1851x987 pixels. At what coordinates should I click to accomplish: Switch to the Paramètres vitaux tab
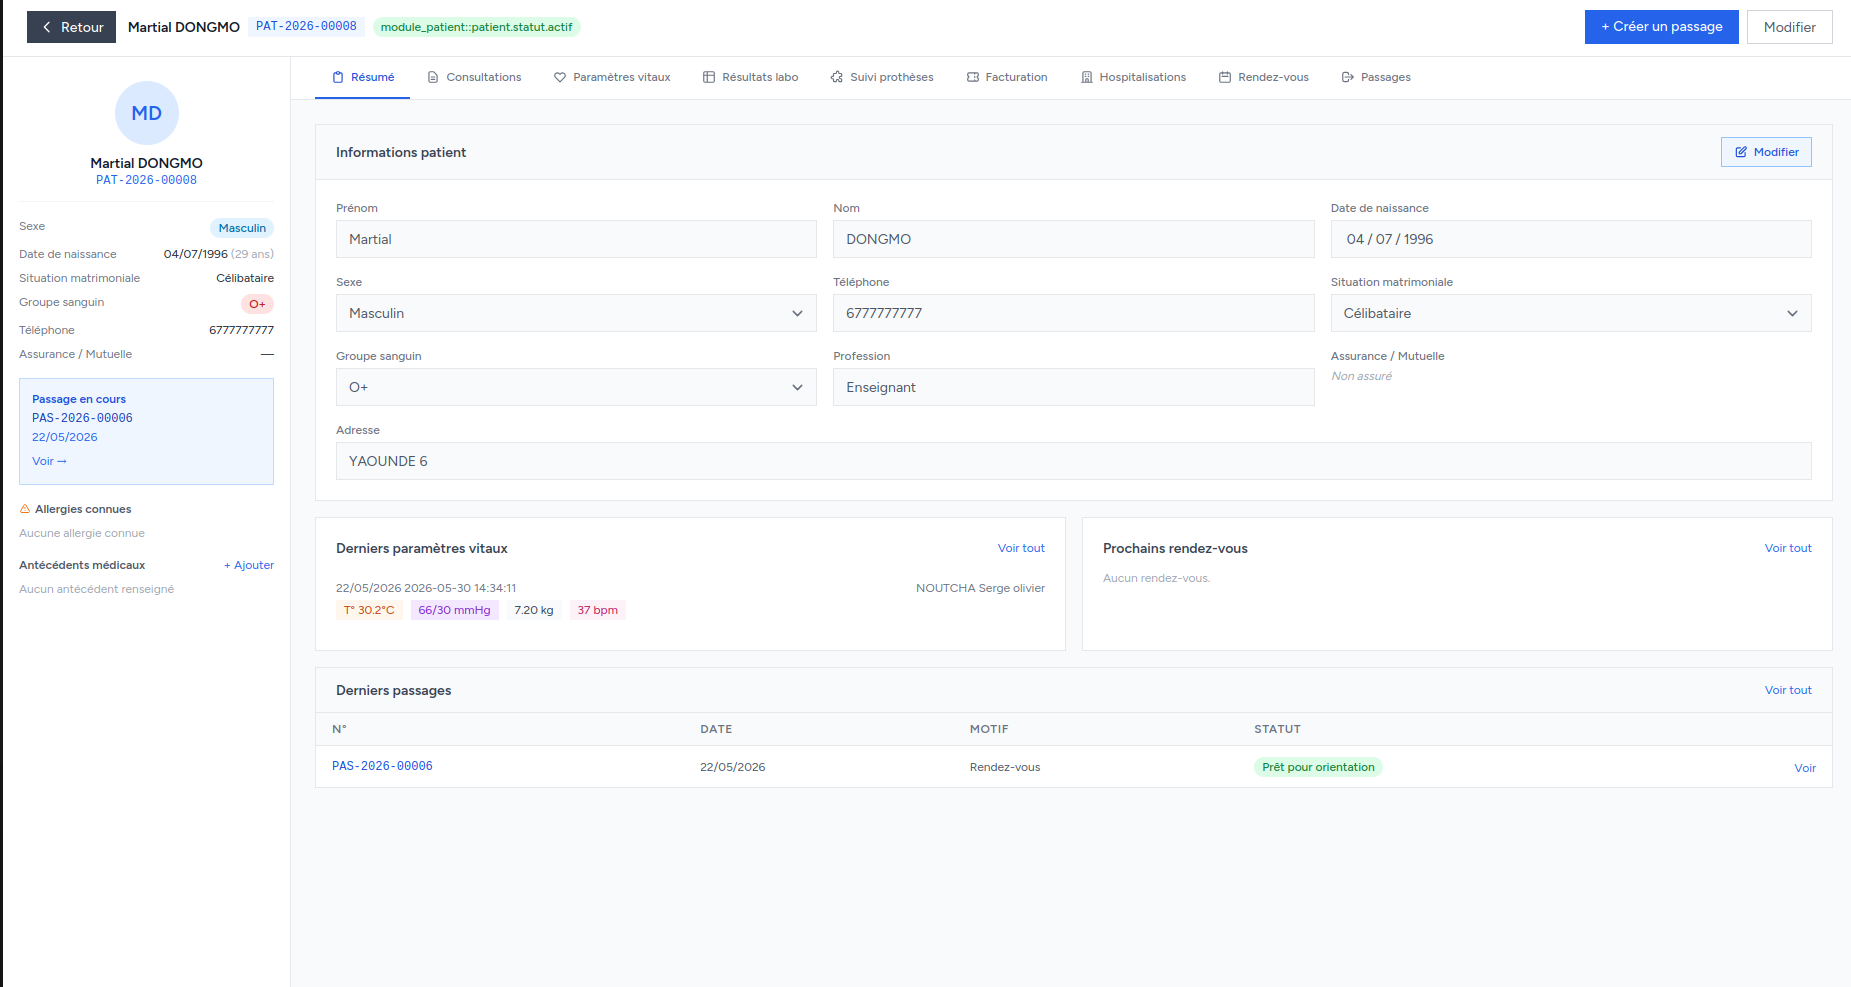[612, 77]
